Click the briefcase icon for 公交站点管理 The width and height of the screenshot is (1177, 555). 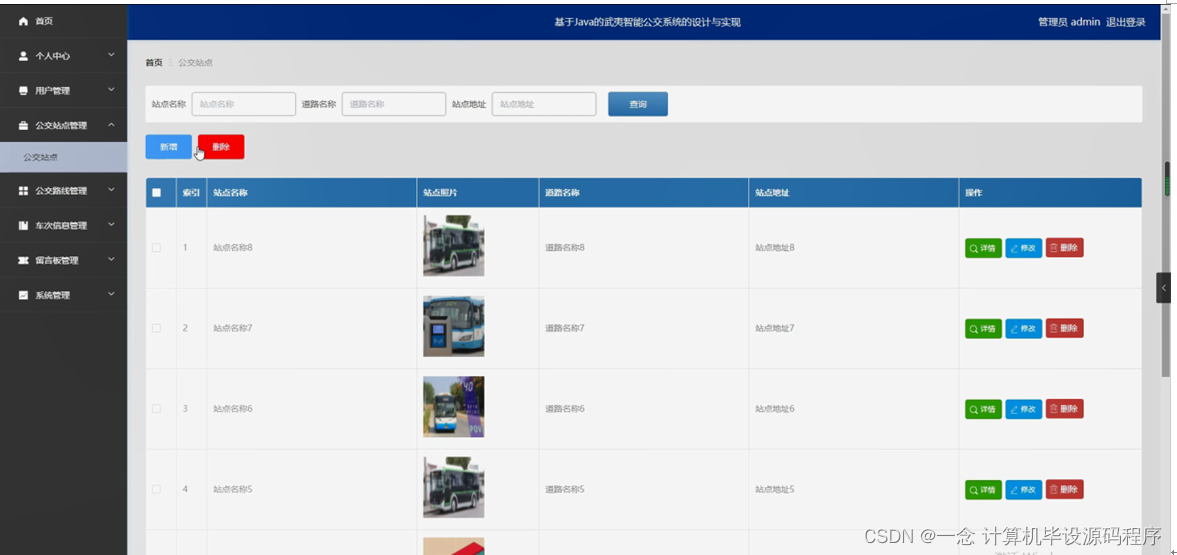23,125
